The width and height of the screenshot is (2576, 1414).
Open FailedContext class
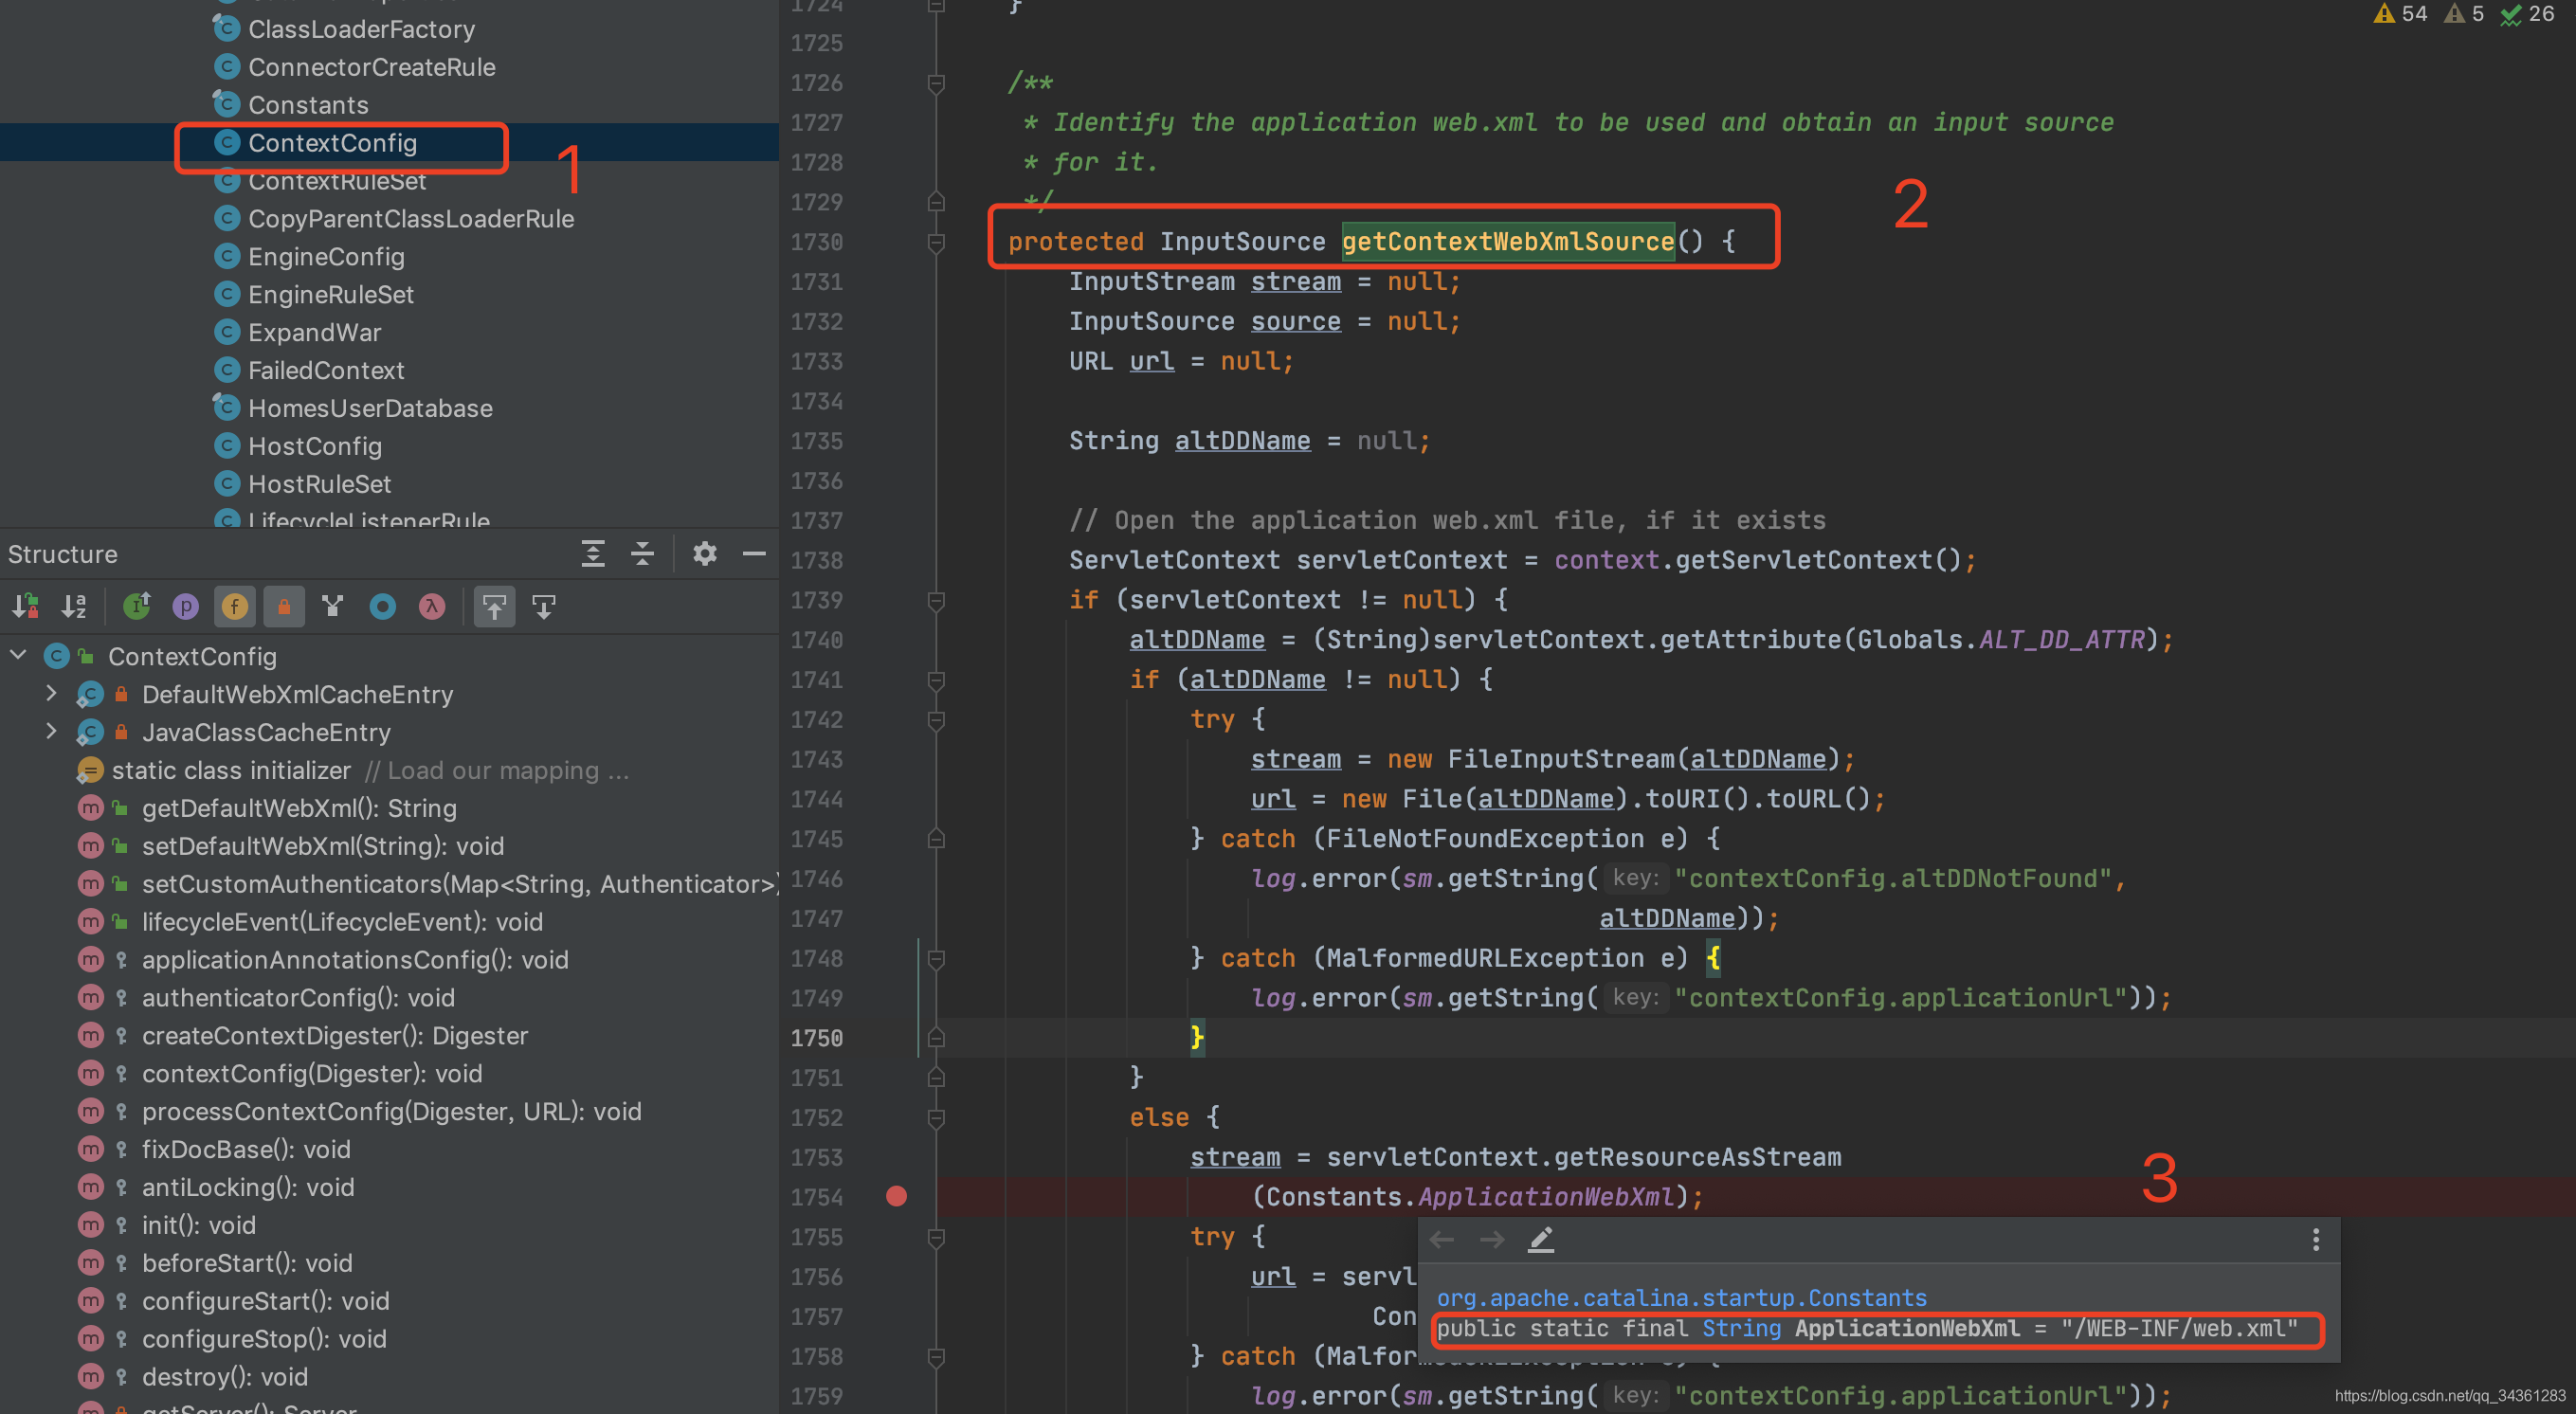(326, 371)
